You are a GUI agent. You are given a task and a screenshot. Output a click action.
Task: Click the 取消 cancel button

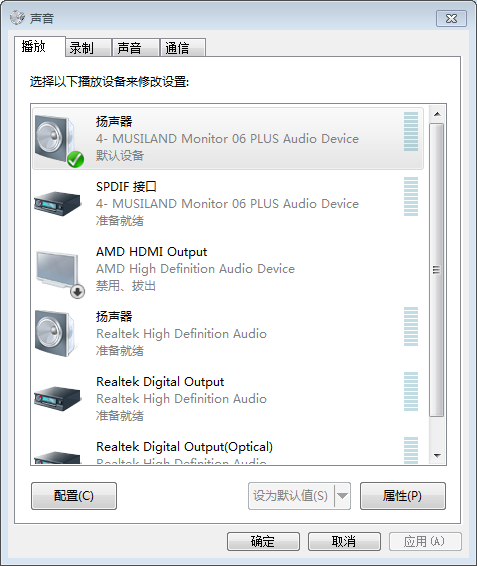tap(344, 541)
